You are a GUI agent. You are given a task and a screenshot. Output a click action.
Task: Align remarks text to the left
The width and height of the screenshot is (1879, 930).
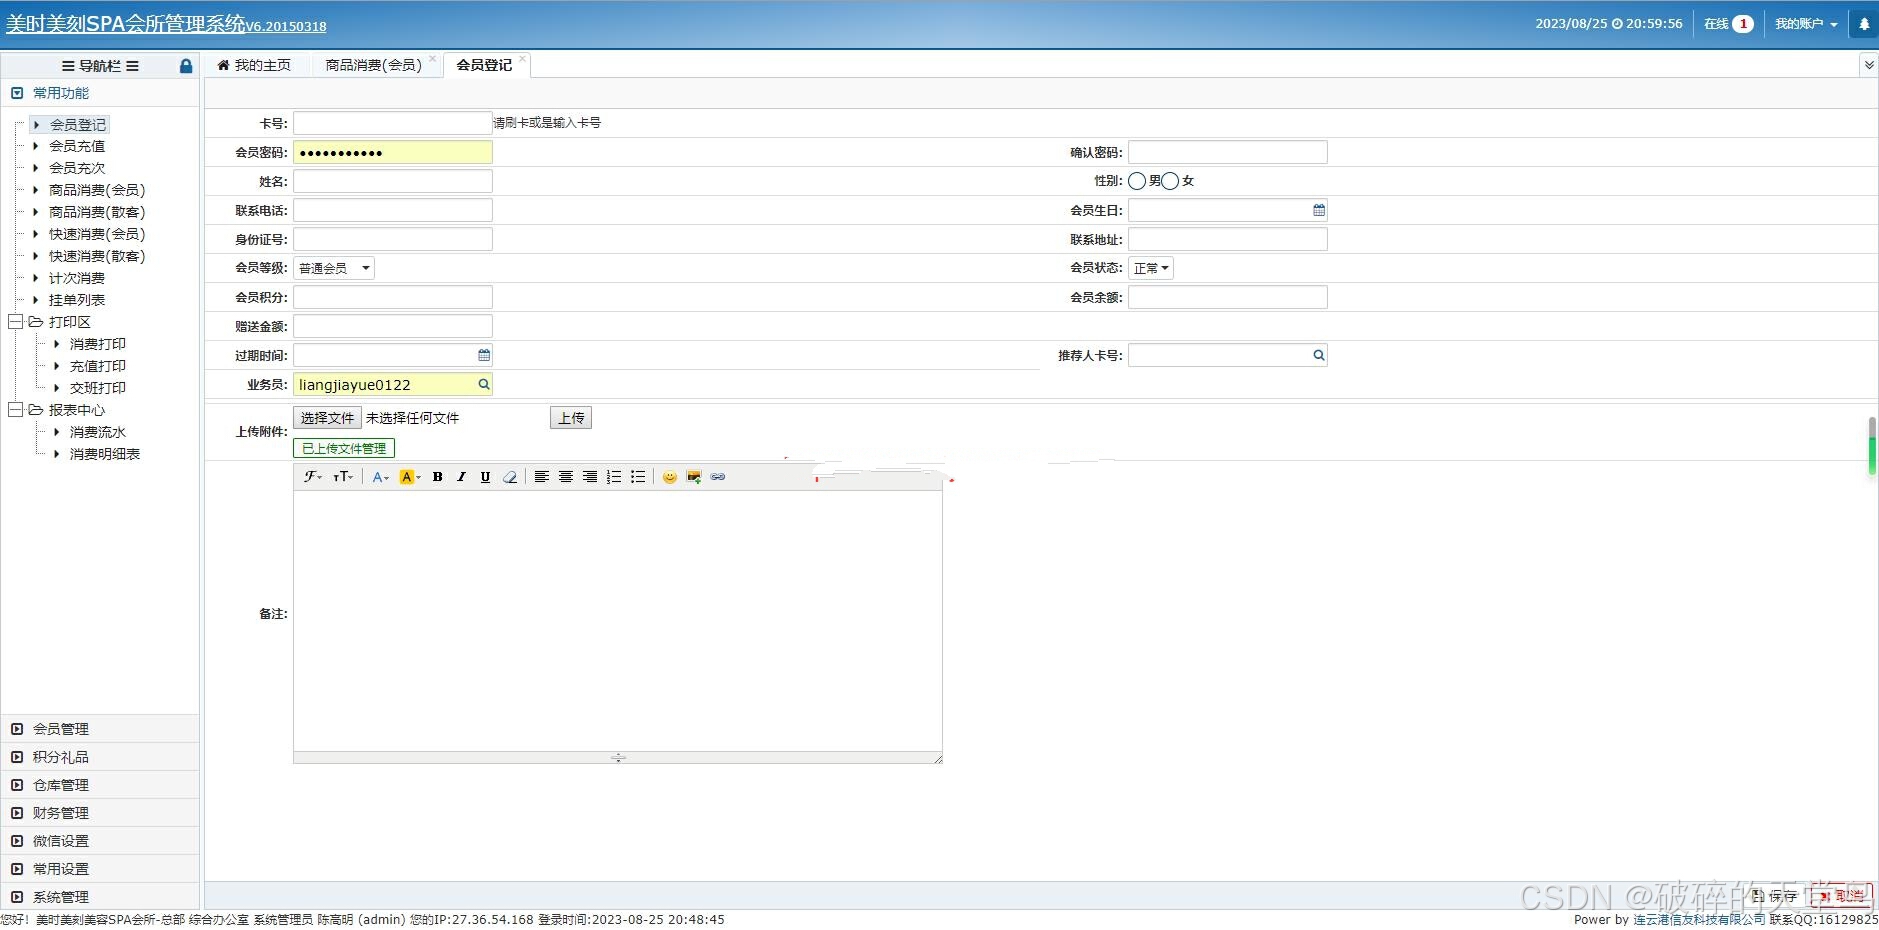tap(541, 477)
